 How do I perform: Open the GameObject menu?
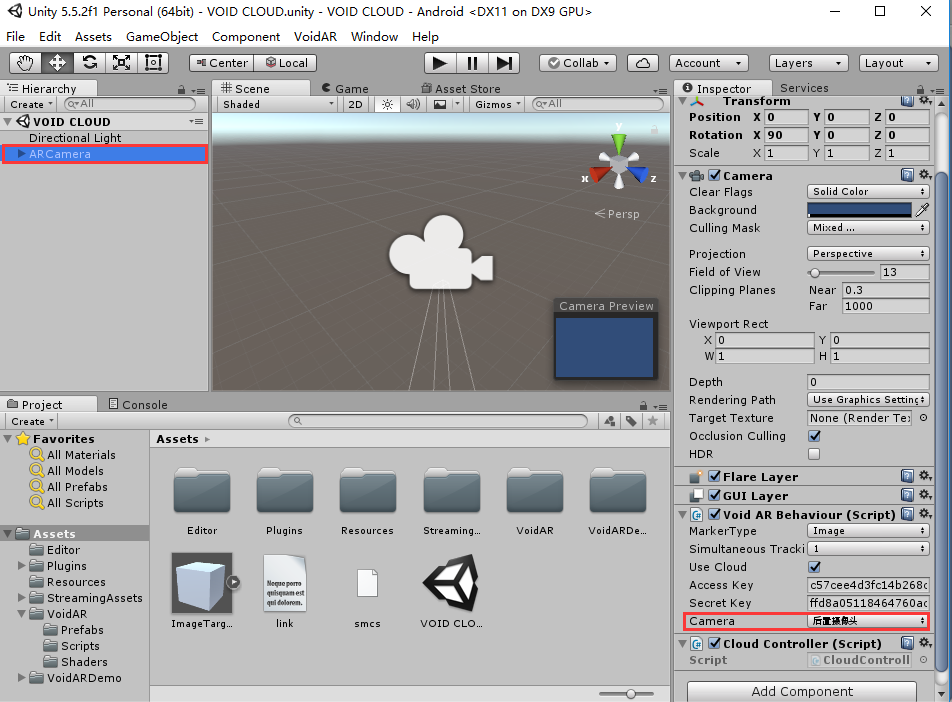[162, 36]
